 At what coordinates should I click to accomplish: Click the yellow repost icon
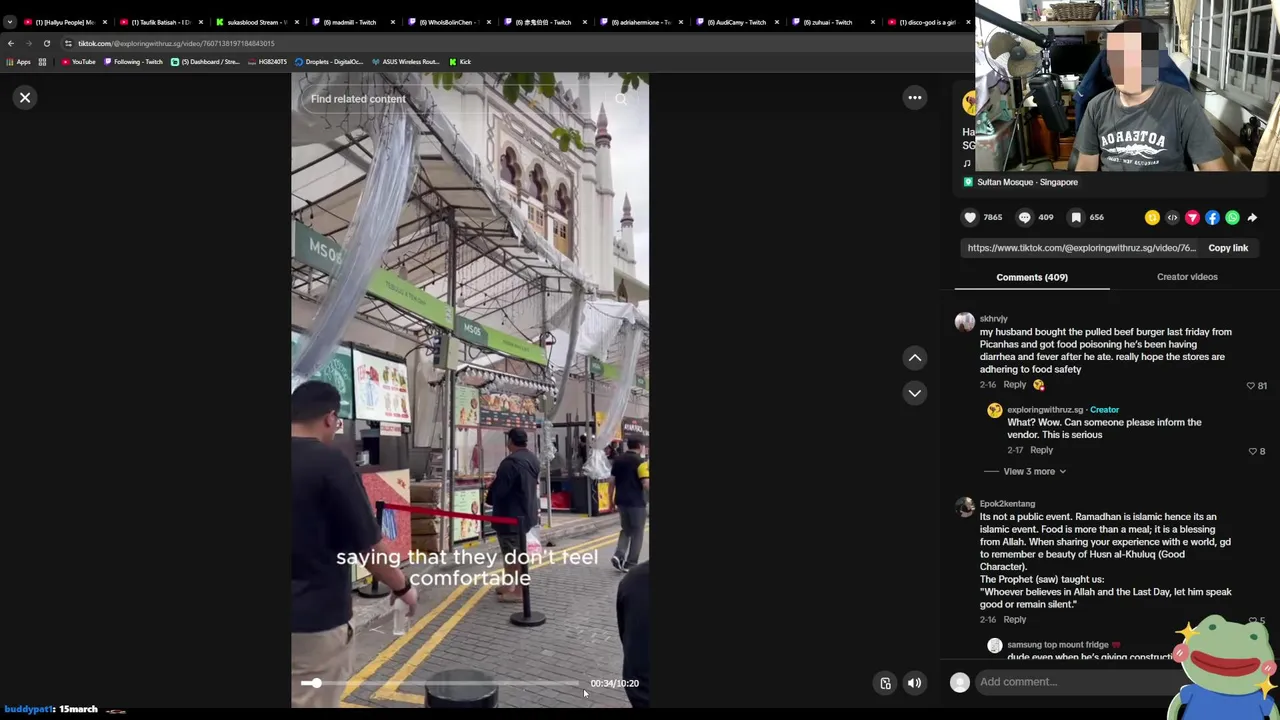(1152, 217)
